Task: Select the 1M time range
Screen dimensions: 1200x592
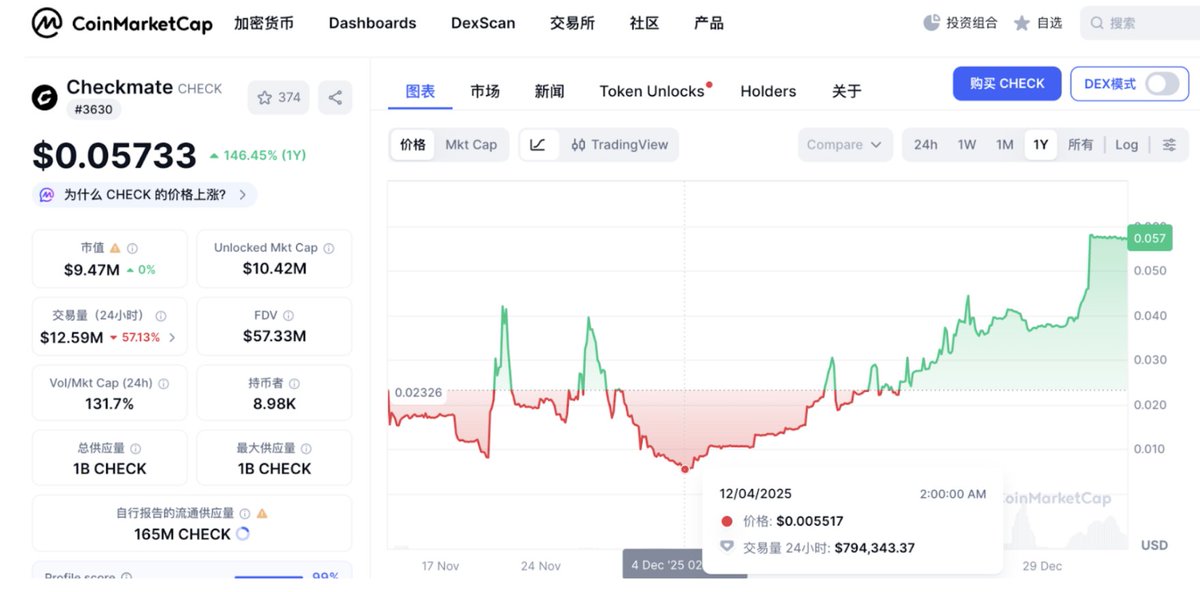Action: pyautogui.click(x=1004, y=144)
